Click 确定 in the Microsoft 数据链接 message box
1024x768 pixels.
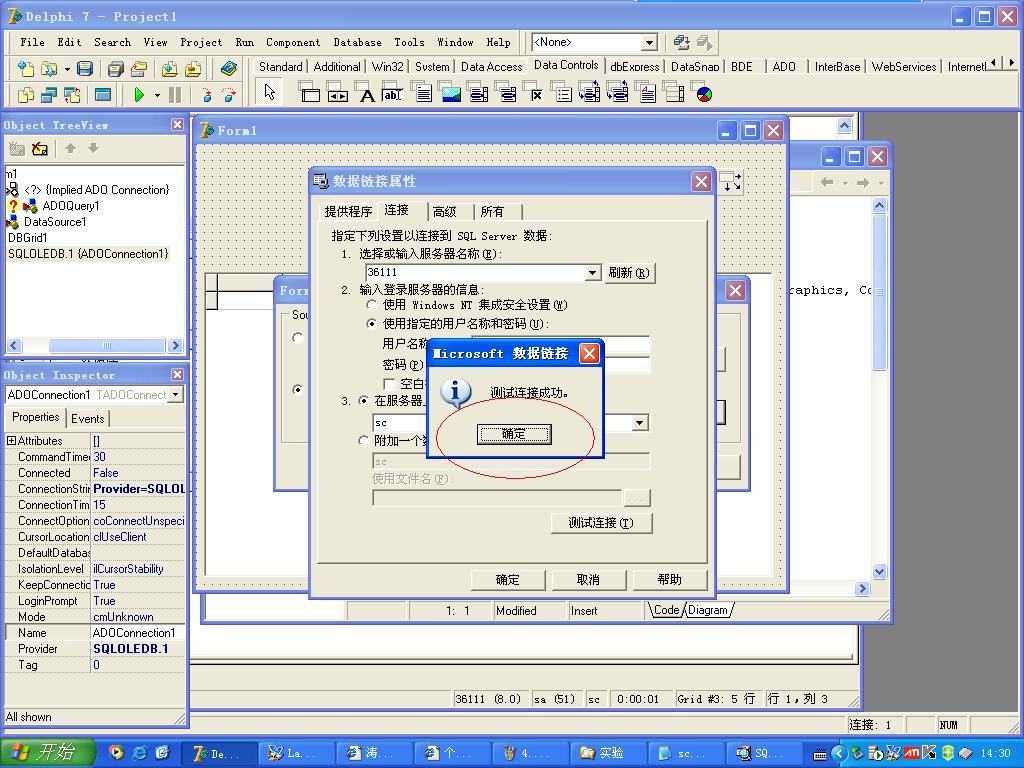pos(514,434)
